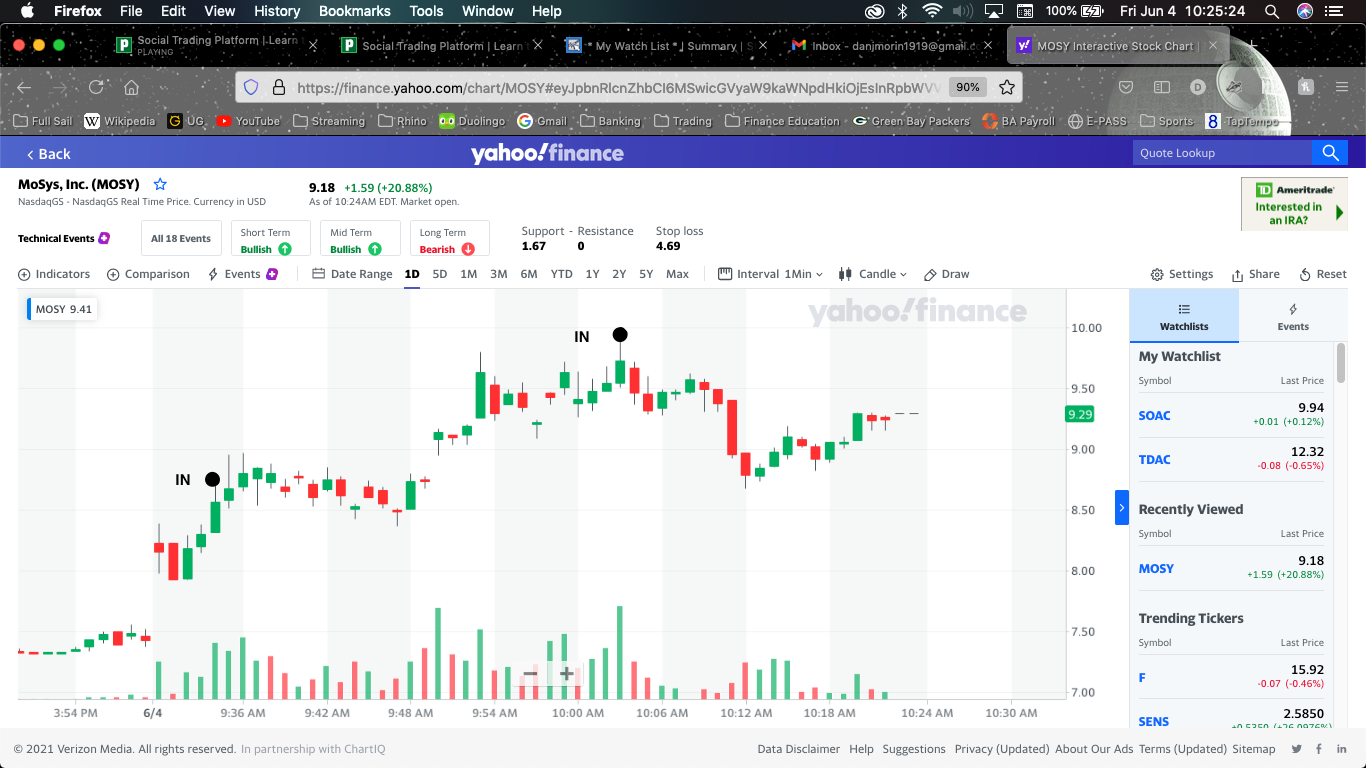This screenshot has height=768, width=1366.
Task: Select 5Y chart range
Action: point(646,274)
